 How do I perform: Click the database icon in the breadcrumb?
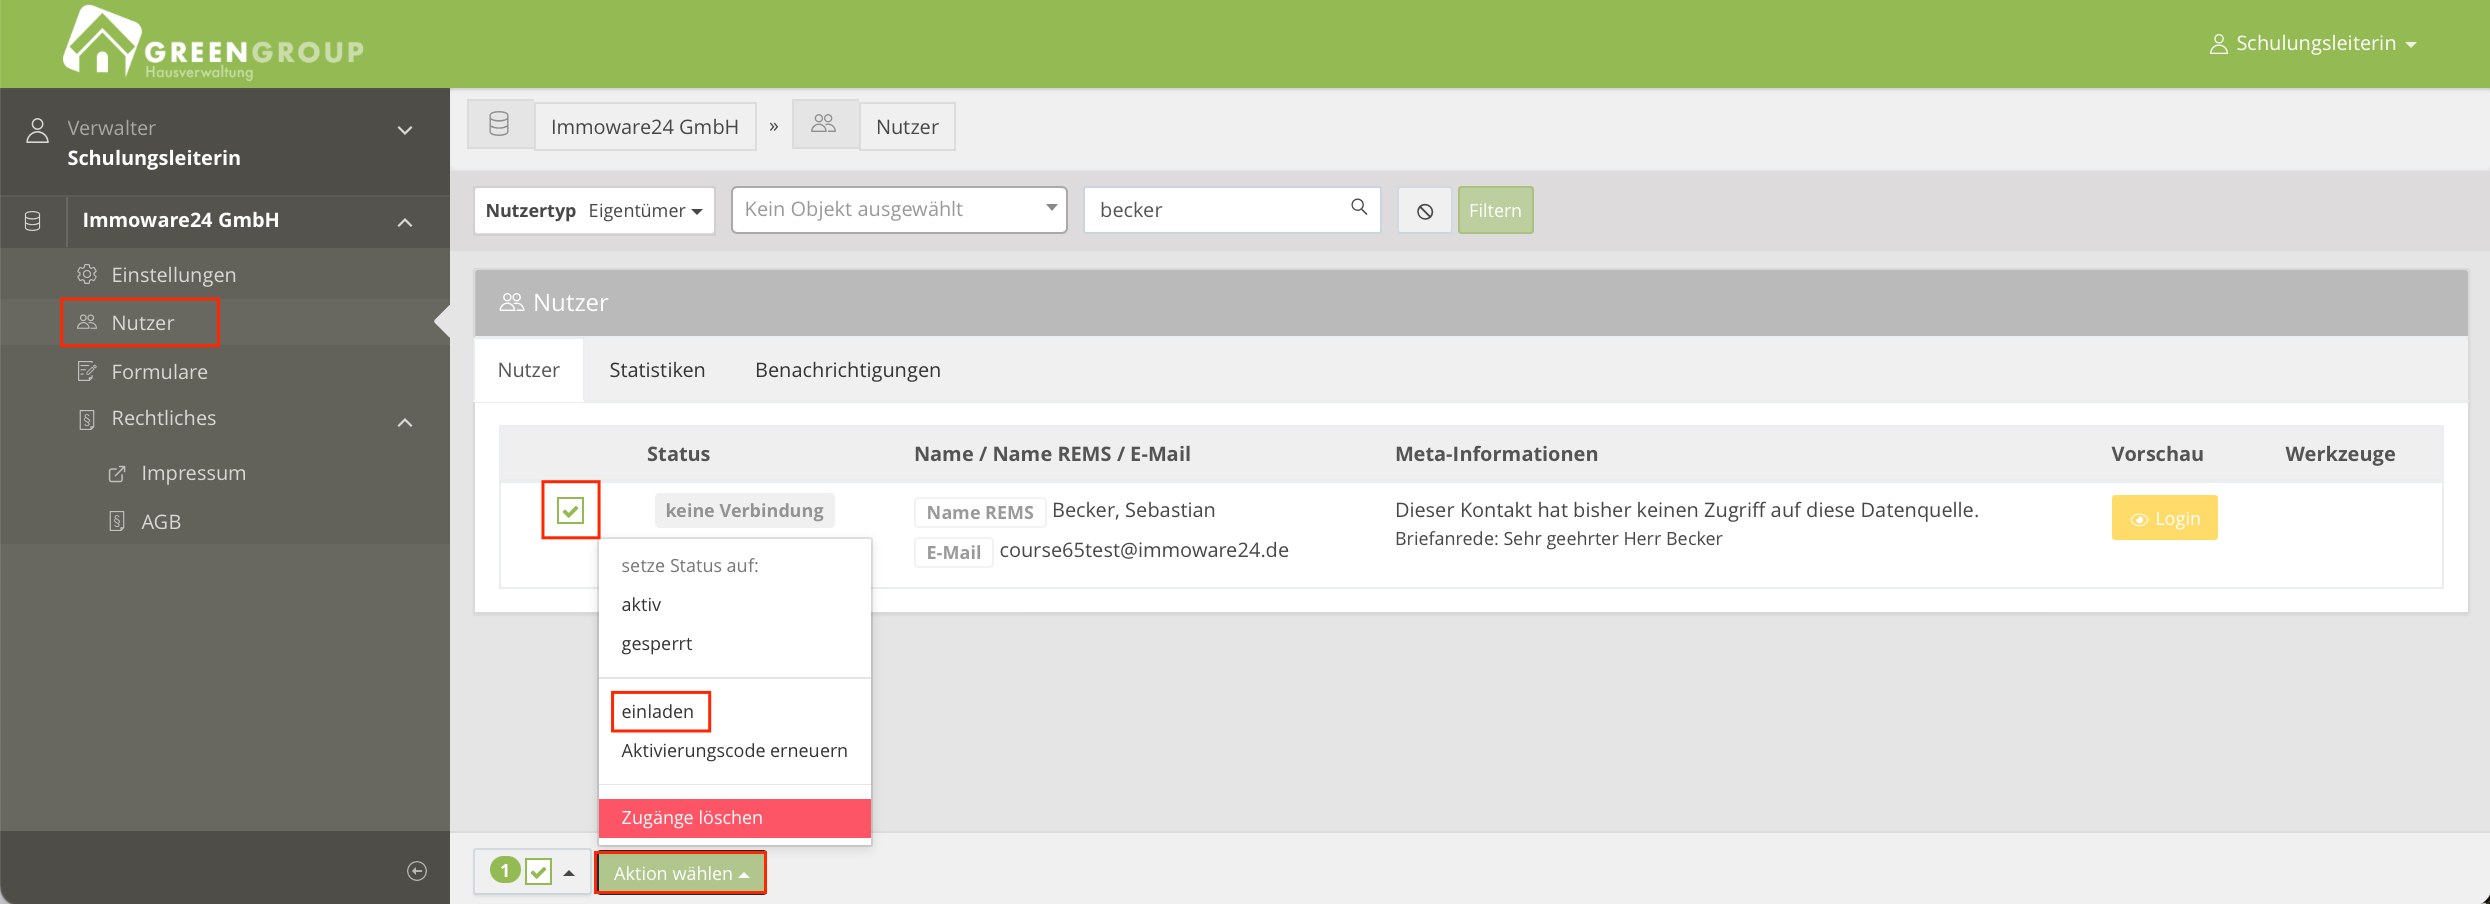[x=499, y=124]
